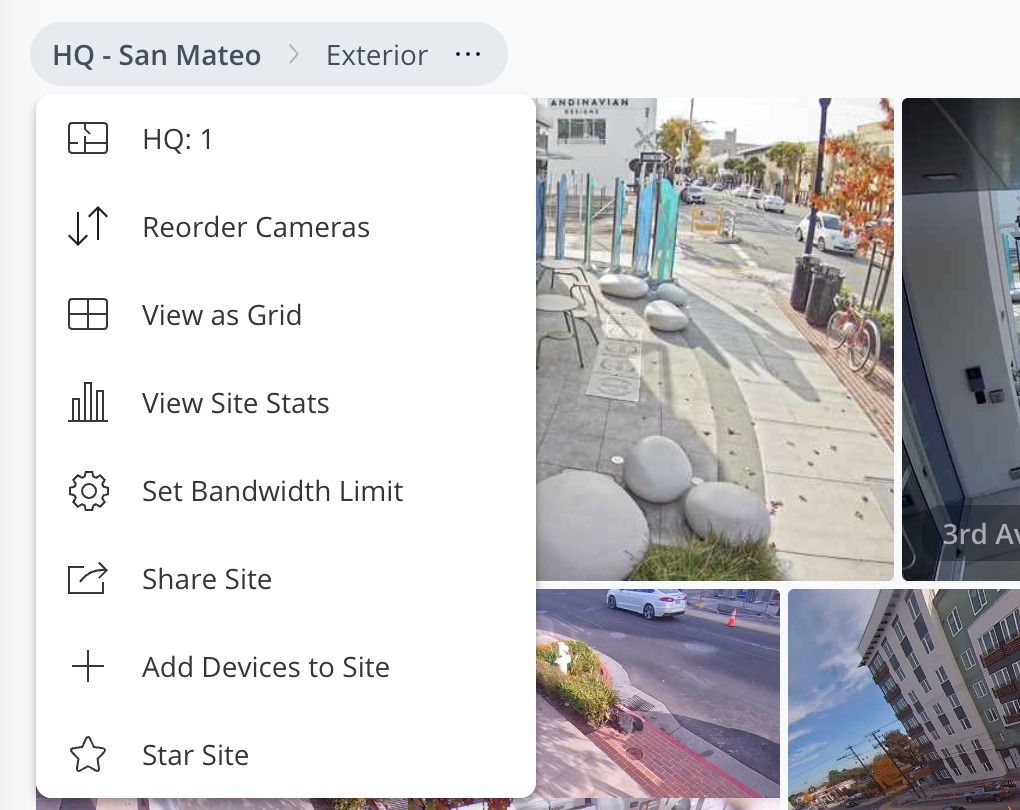Screen dimensions: 1020x810
Task: Click the grid layout icon
Action: (88, 315)
